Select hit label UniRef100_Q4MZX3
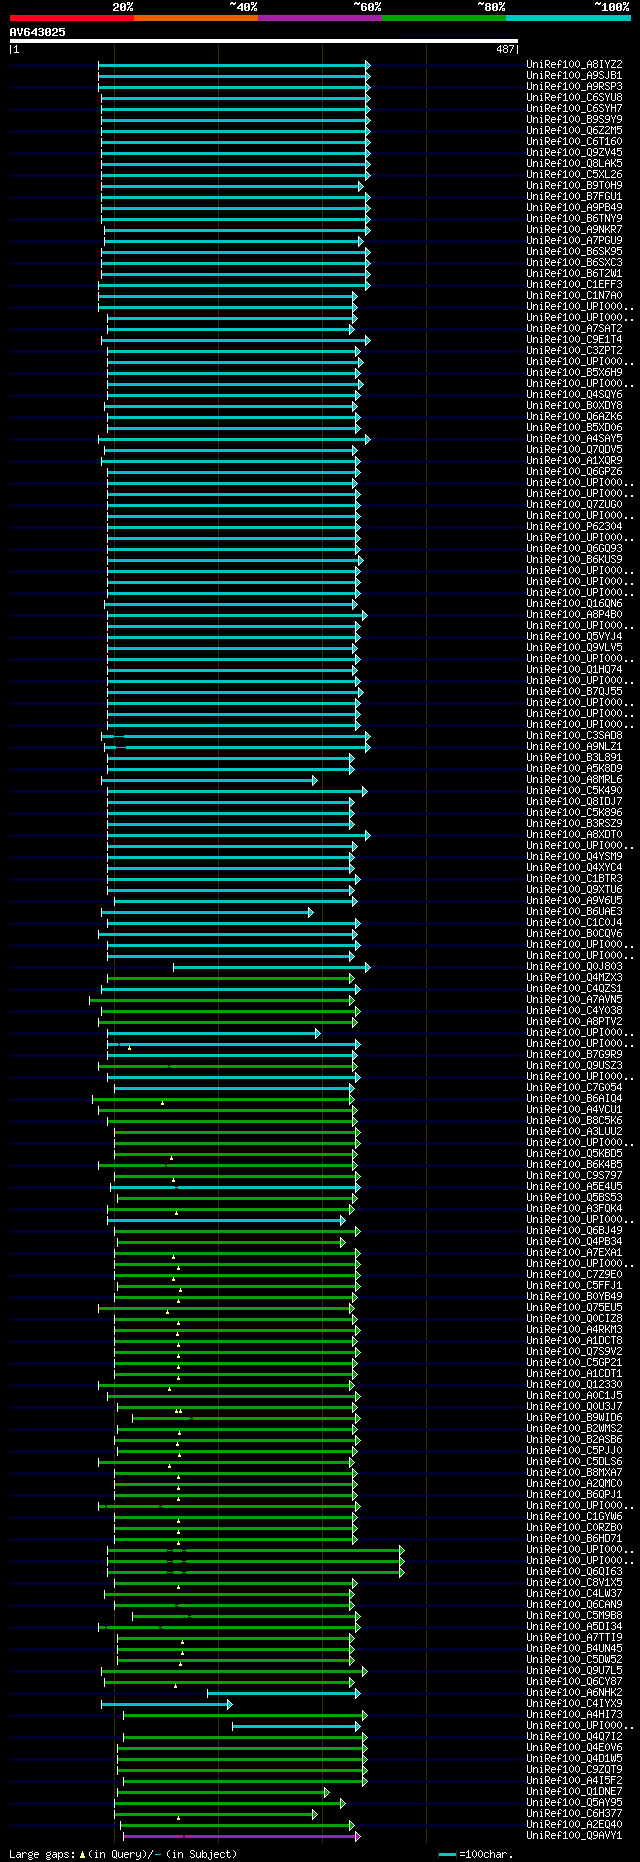640x1862 pixels. [574, 977]
